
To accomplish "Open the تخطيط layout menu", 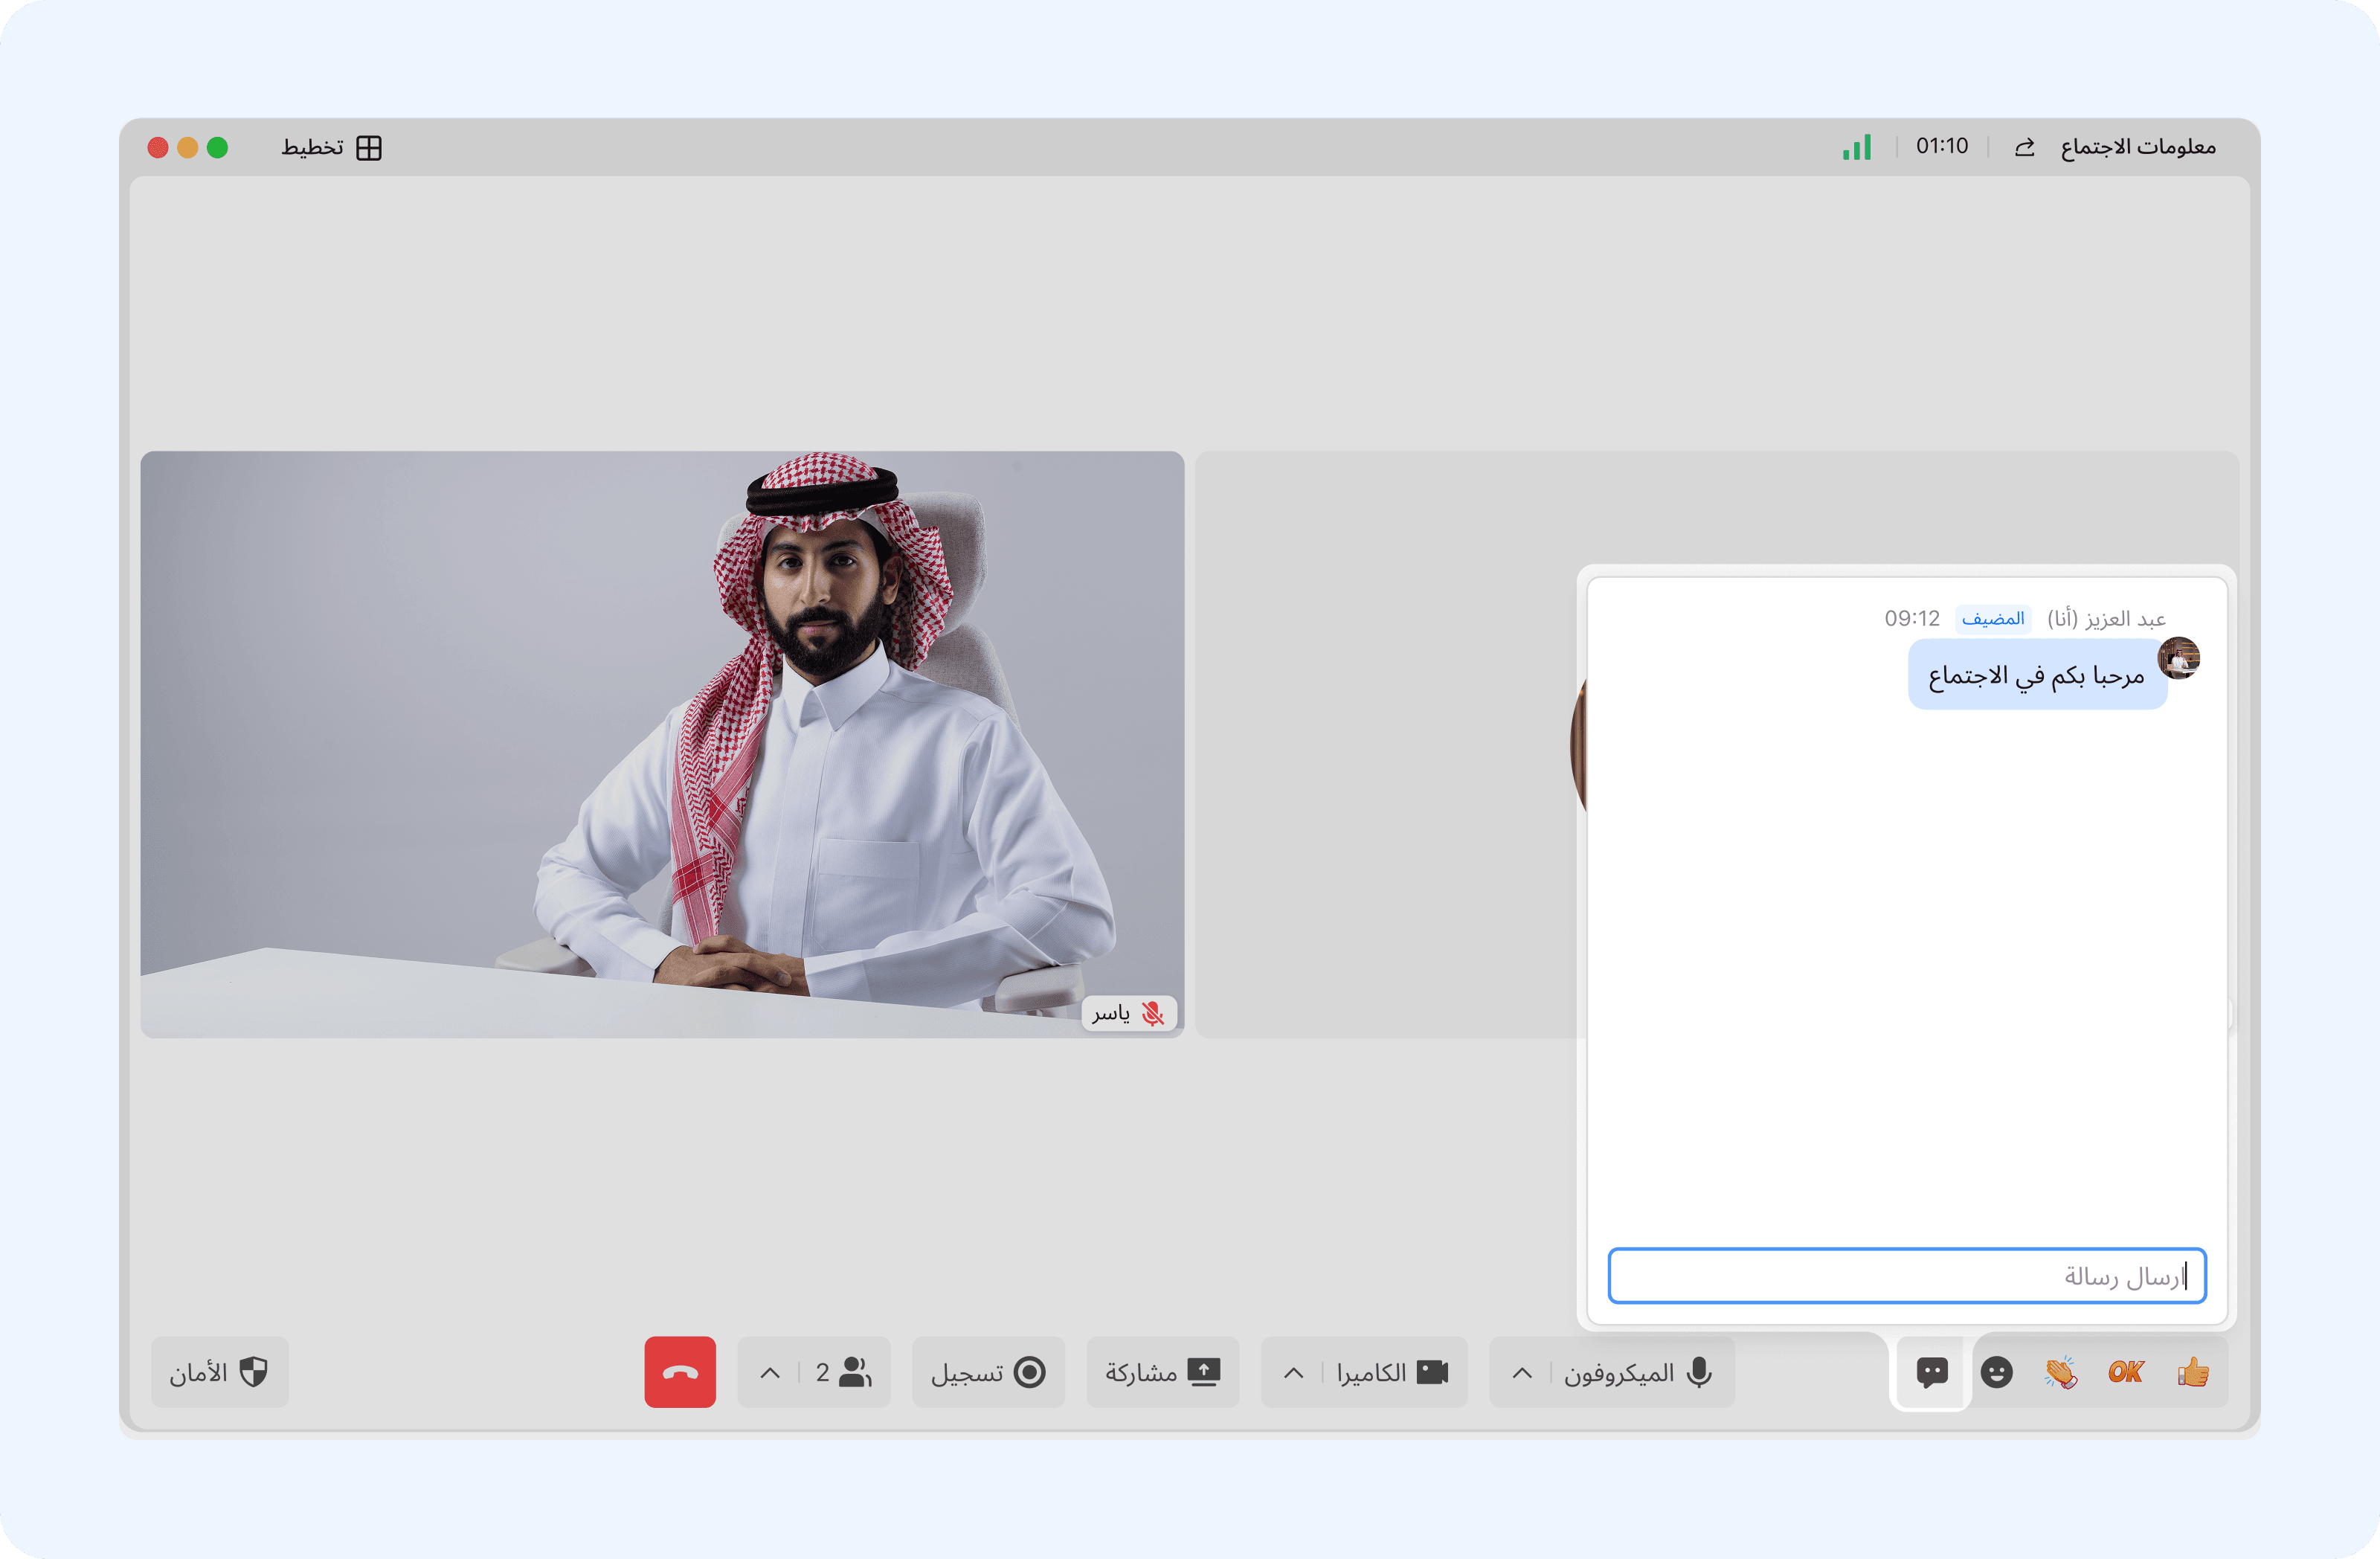I will [x=331, y=147].
